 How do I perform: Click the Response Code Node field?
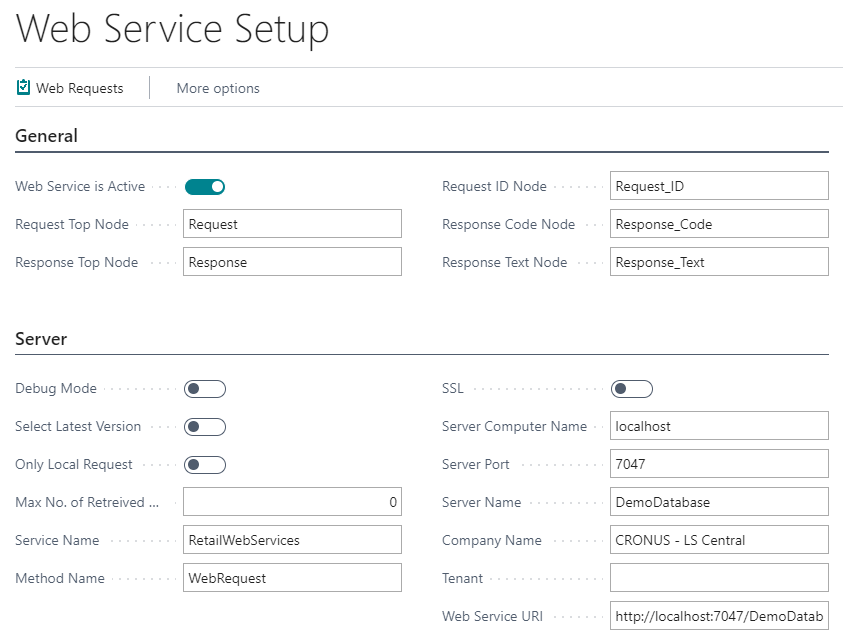coord(719,224)
